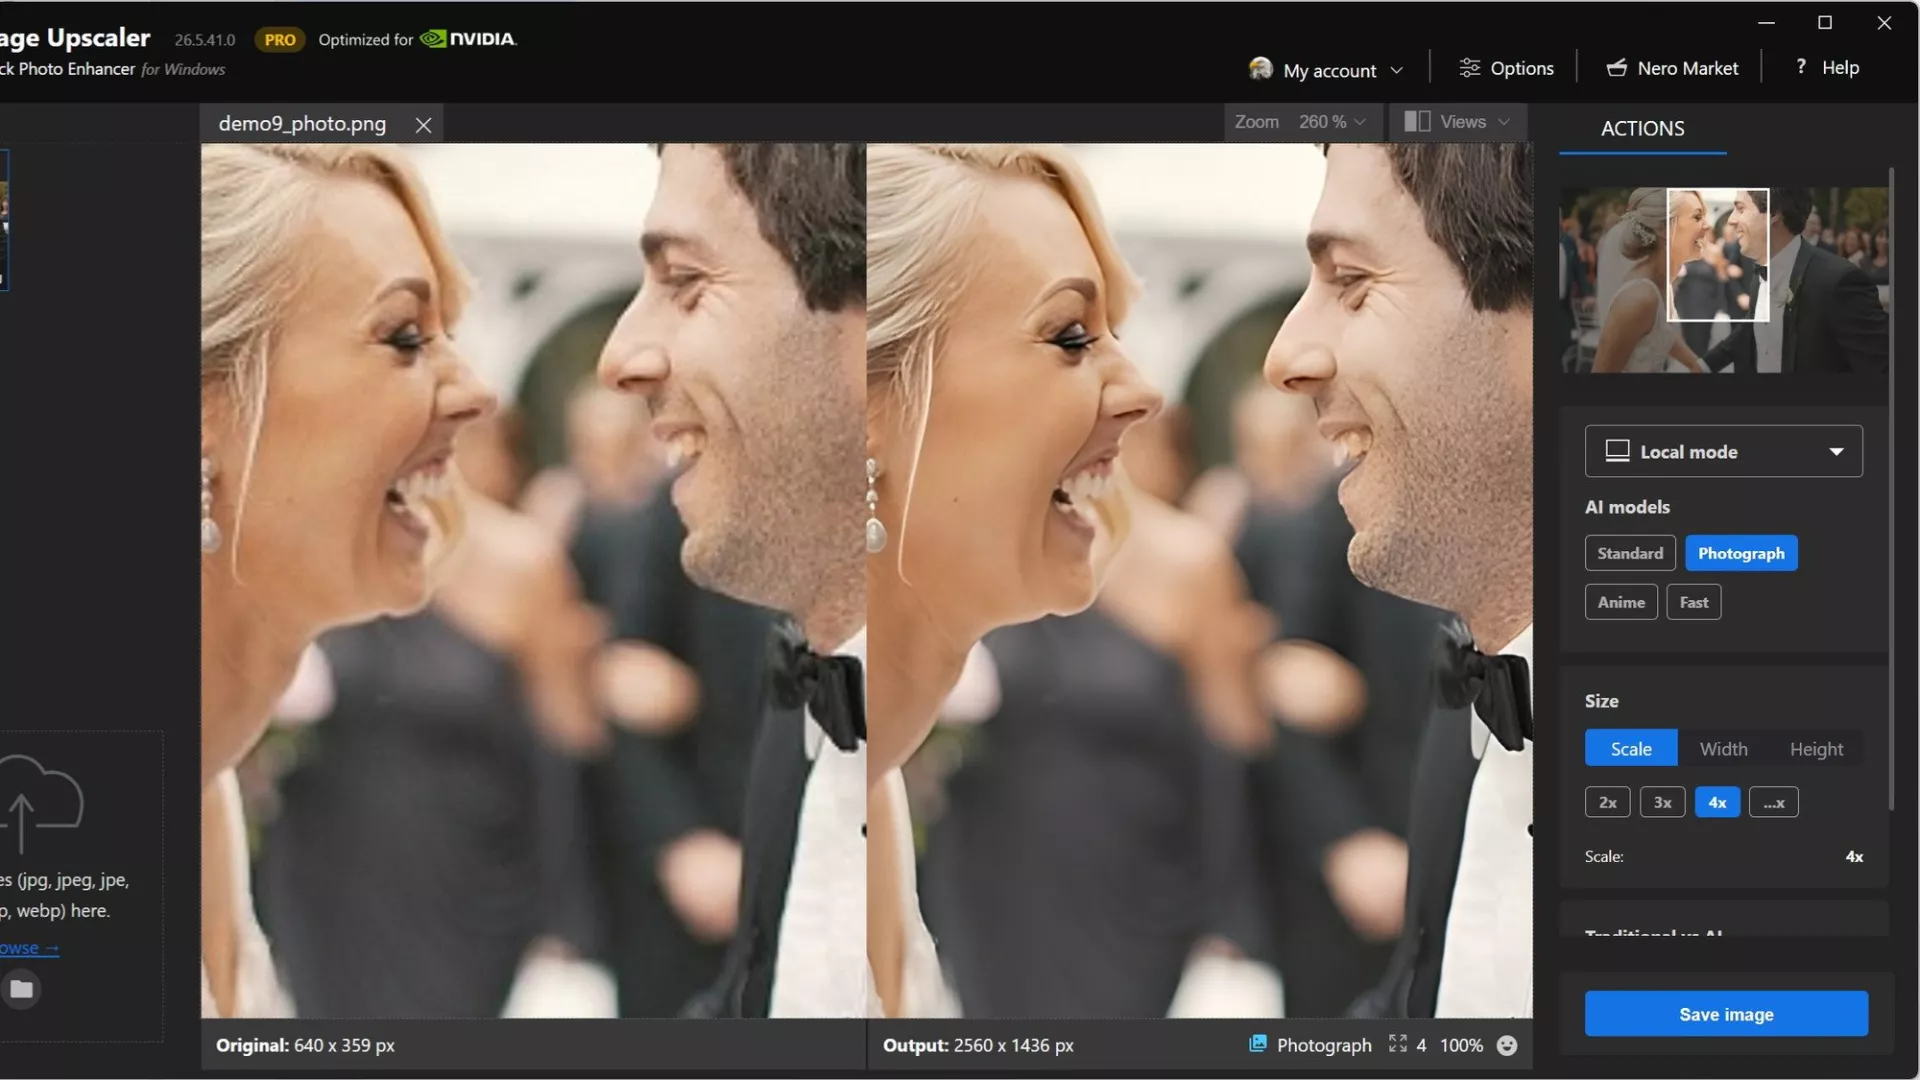This screenshot has height=1080, width=1920.
Task: Click the Save image button
Action: pyautogui.click(x=1725, y=1014)
